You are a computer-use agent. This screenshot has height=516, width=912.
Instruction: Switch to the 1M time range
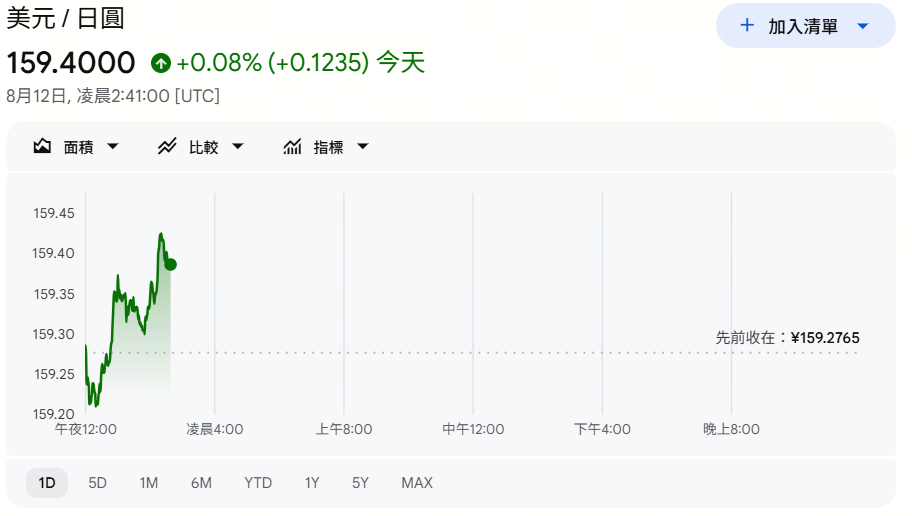tap(148, 483)
